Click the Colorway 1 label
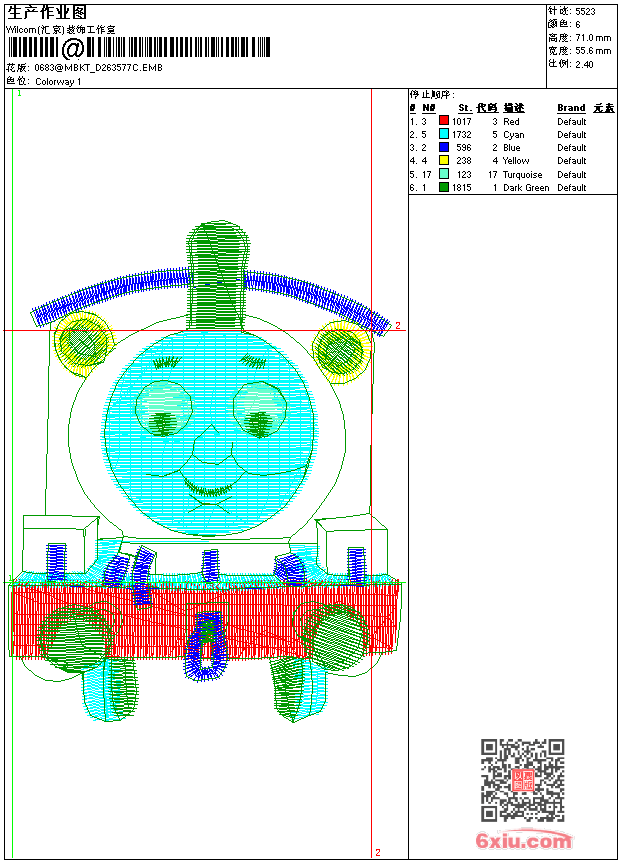Screen dimensions: 620x860 58,82
